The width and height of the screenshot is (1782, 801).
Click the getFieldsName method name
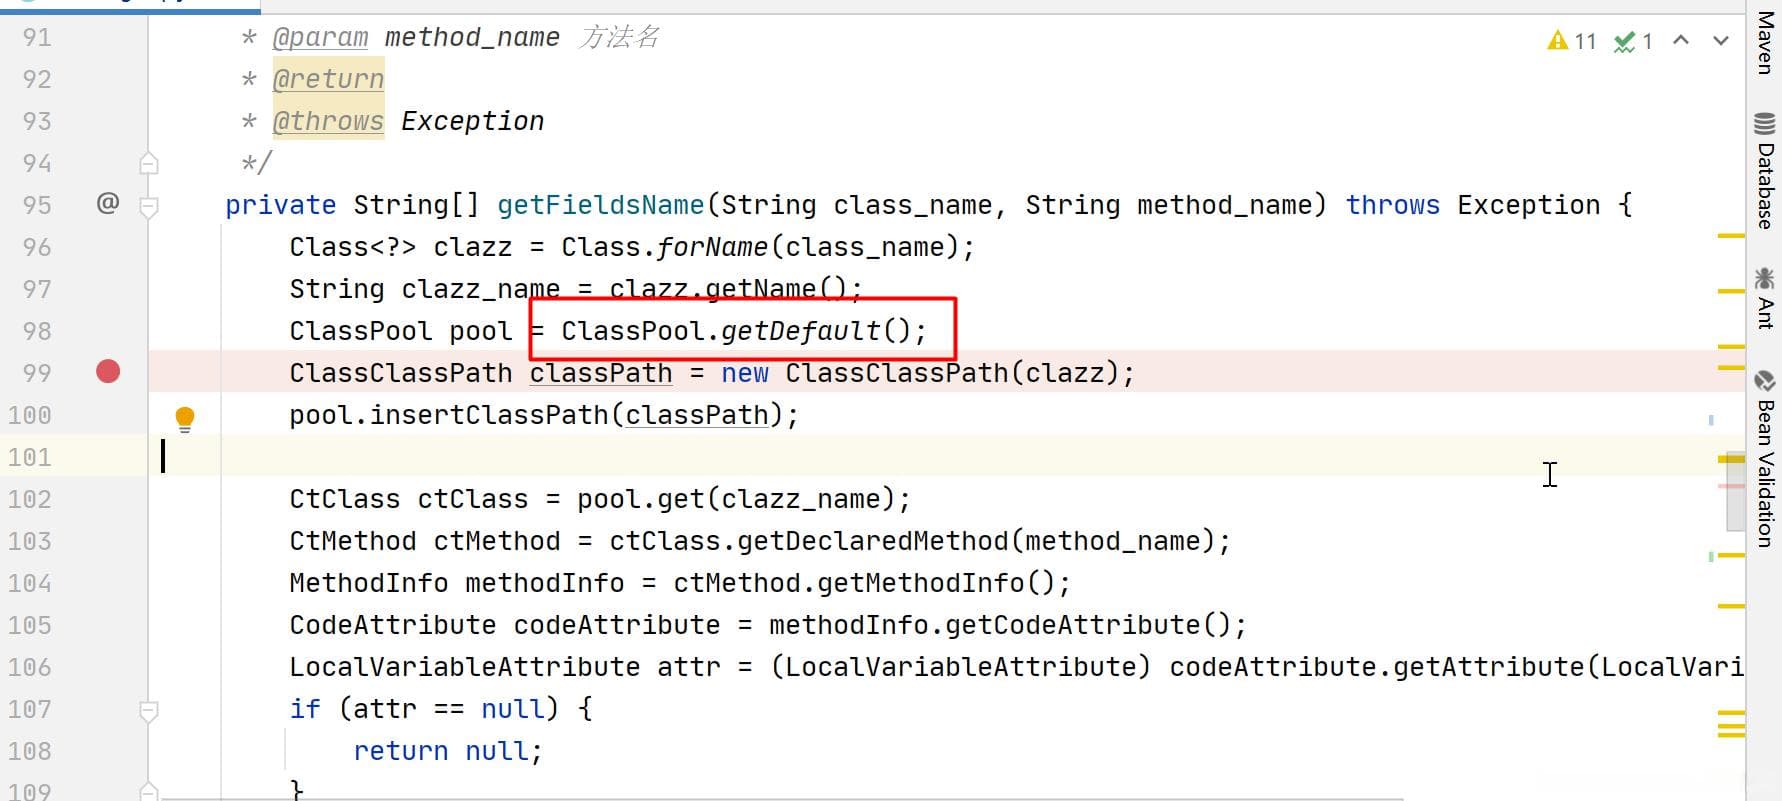point(601,205)
